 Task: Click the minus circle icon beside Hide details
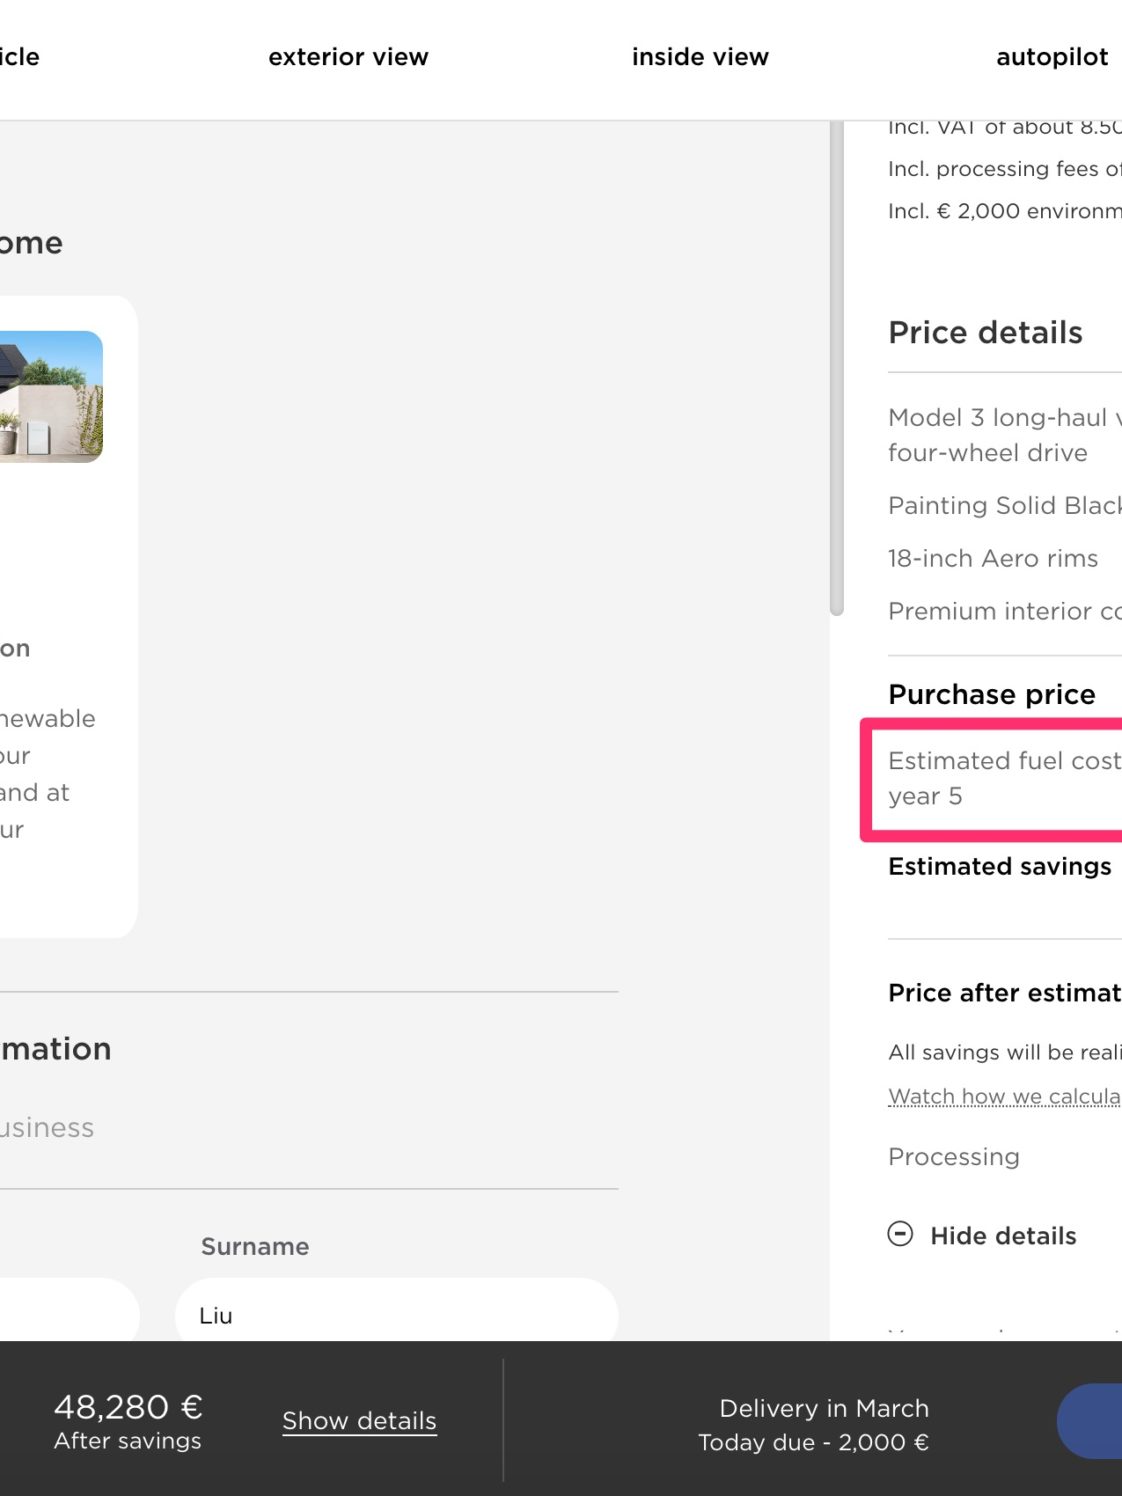(900, 1234)
